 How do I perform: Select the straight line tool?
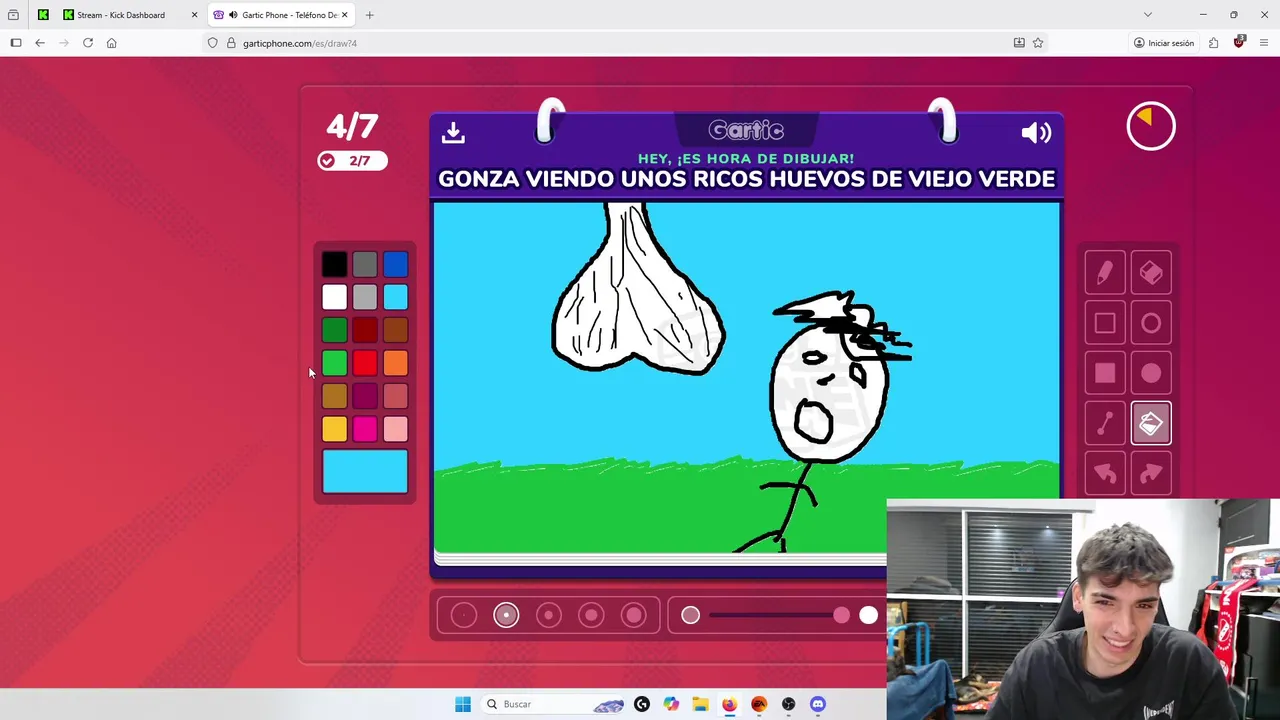[x=1105, y=423]
